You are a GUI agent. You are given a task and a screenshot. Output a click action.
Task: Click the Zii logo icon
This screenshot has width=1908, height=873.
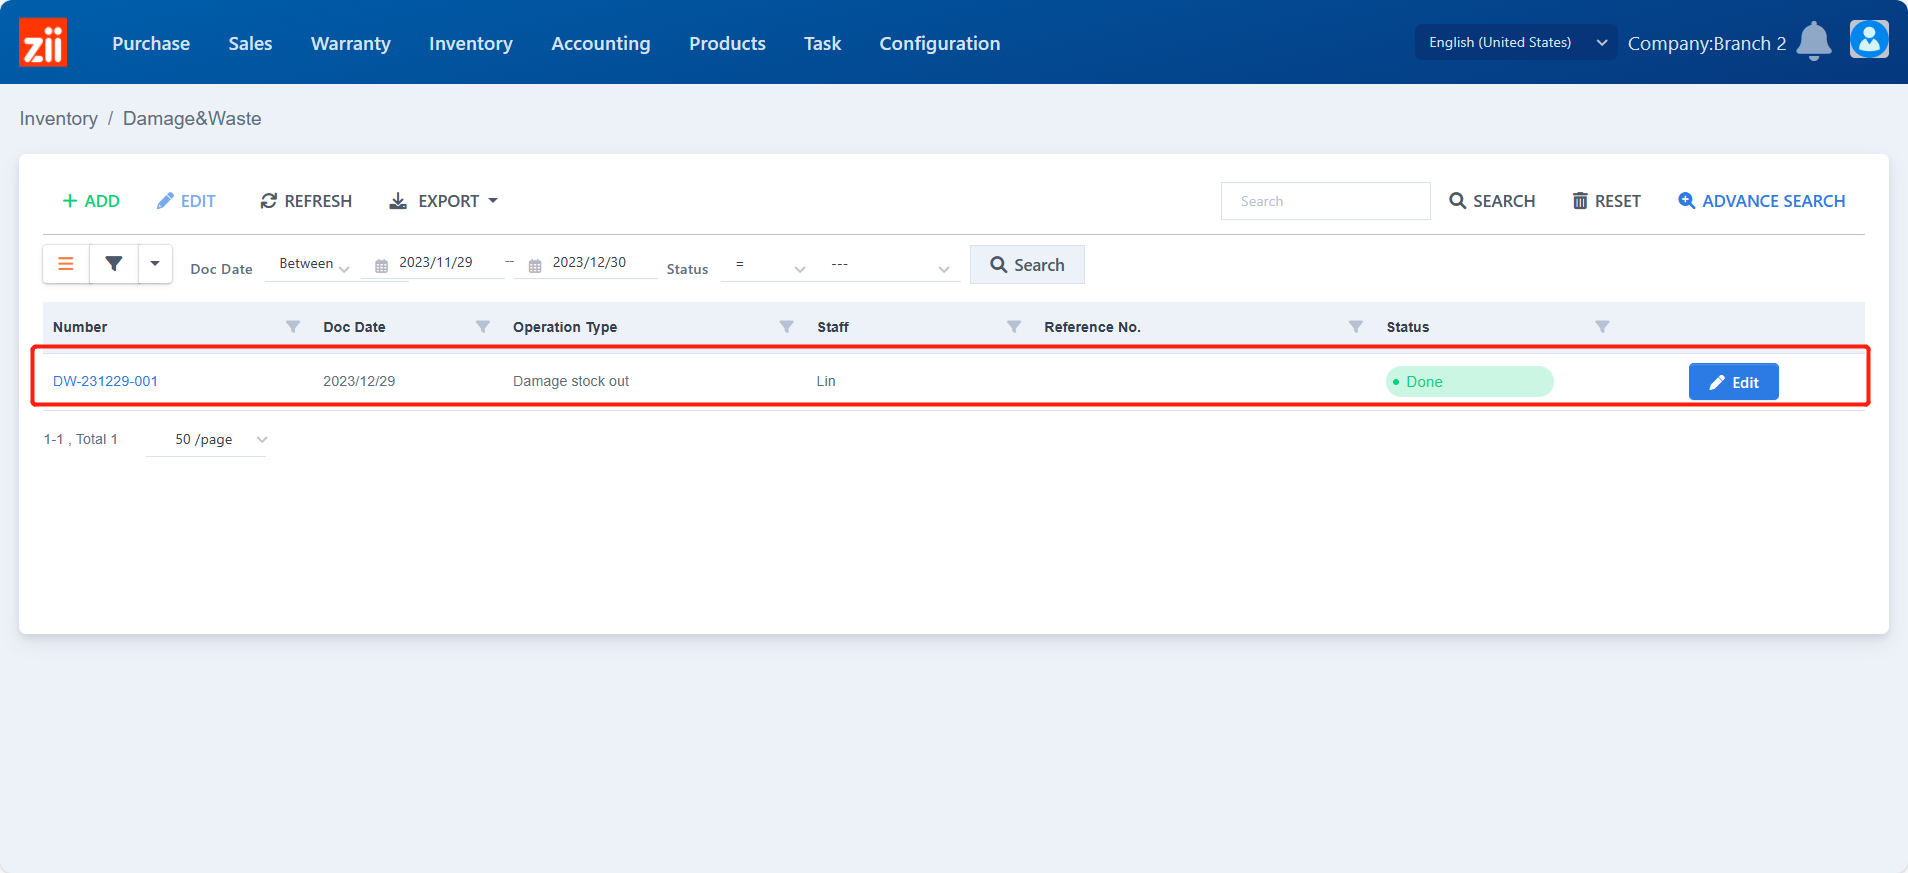(43, 42)
